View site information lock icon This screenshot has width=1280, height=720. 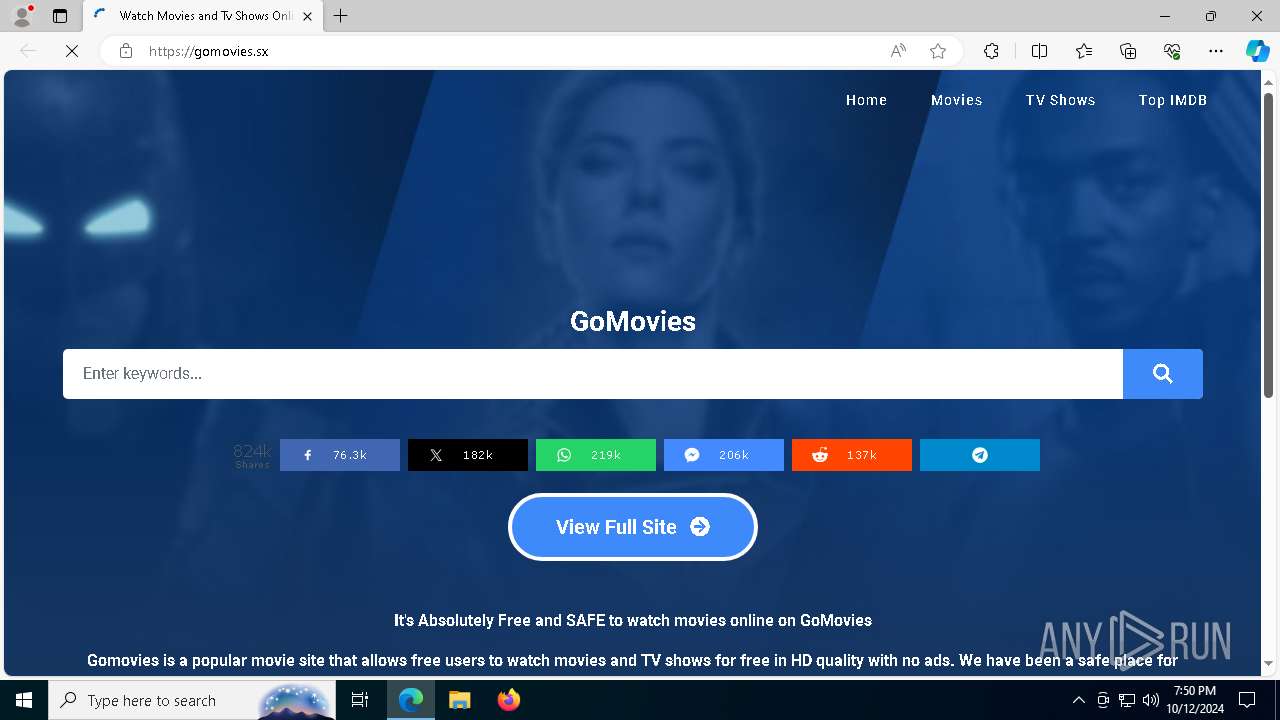click(x=125, y=51)
